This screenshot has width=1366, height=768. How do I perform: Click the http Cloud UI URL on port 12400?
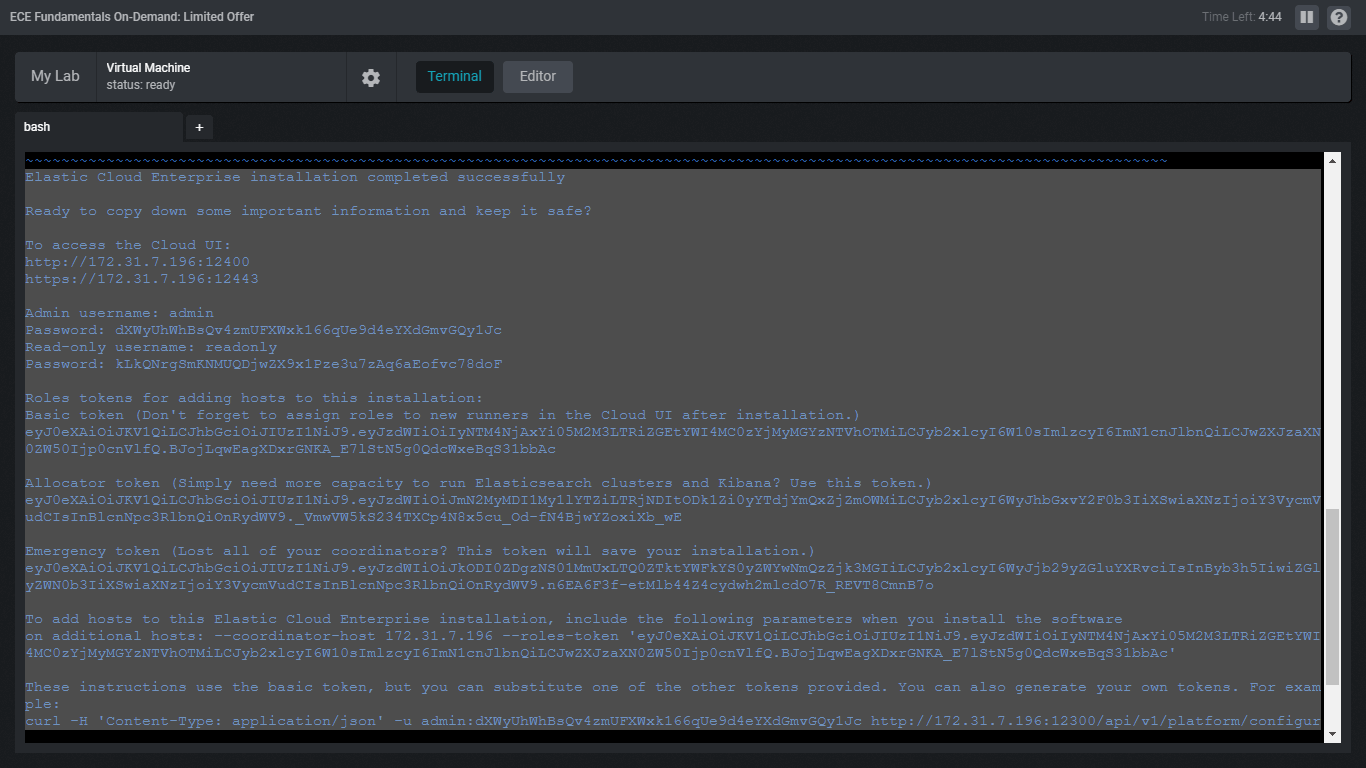(x=137, y=262)
